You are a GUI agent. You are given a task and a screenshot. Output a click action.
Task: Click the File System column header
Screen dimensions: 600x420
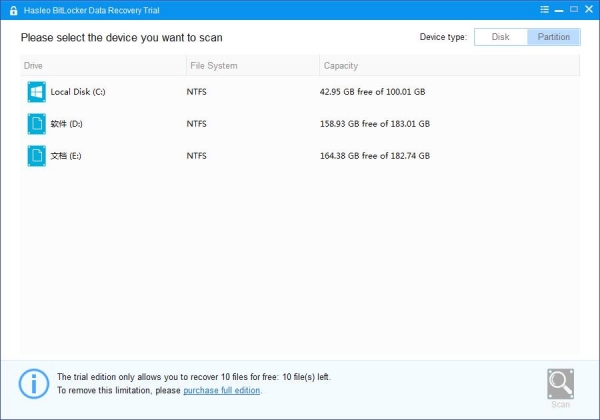pyautogui.click(x=253, y=65)
